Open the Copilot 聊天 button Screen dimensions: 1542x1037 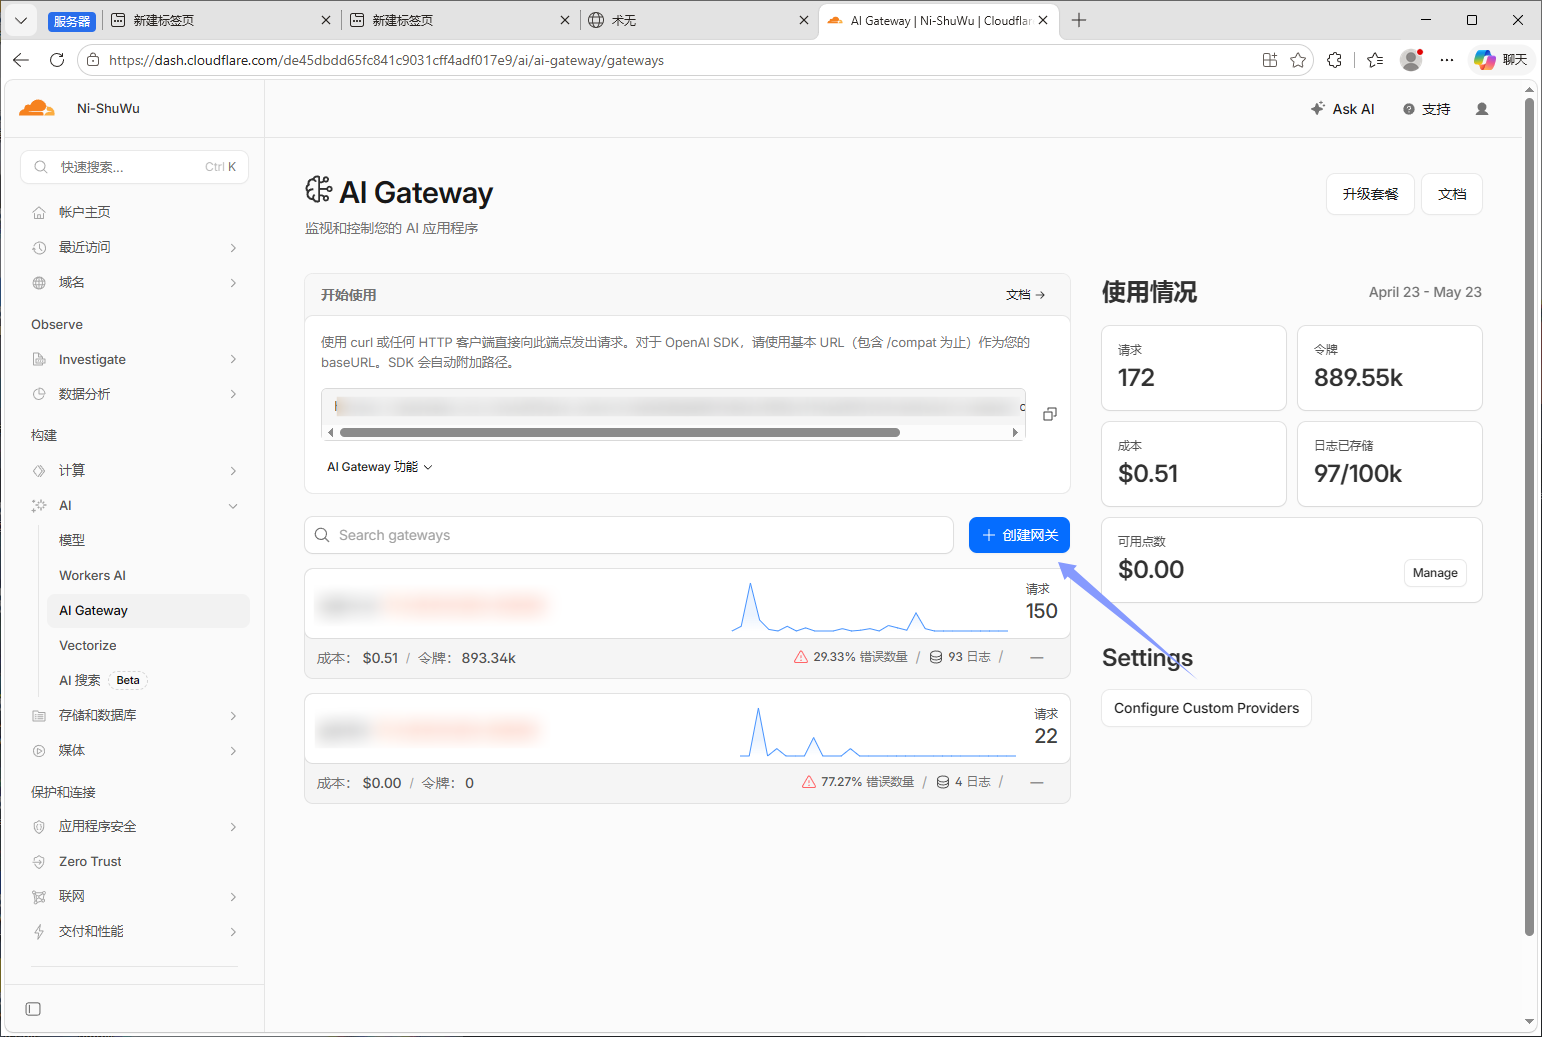[x=1501, y=60]
